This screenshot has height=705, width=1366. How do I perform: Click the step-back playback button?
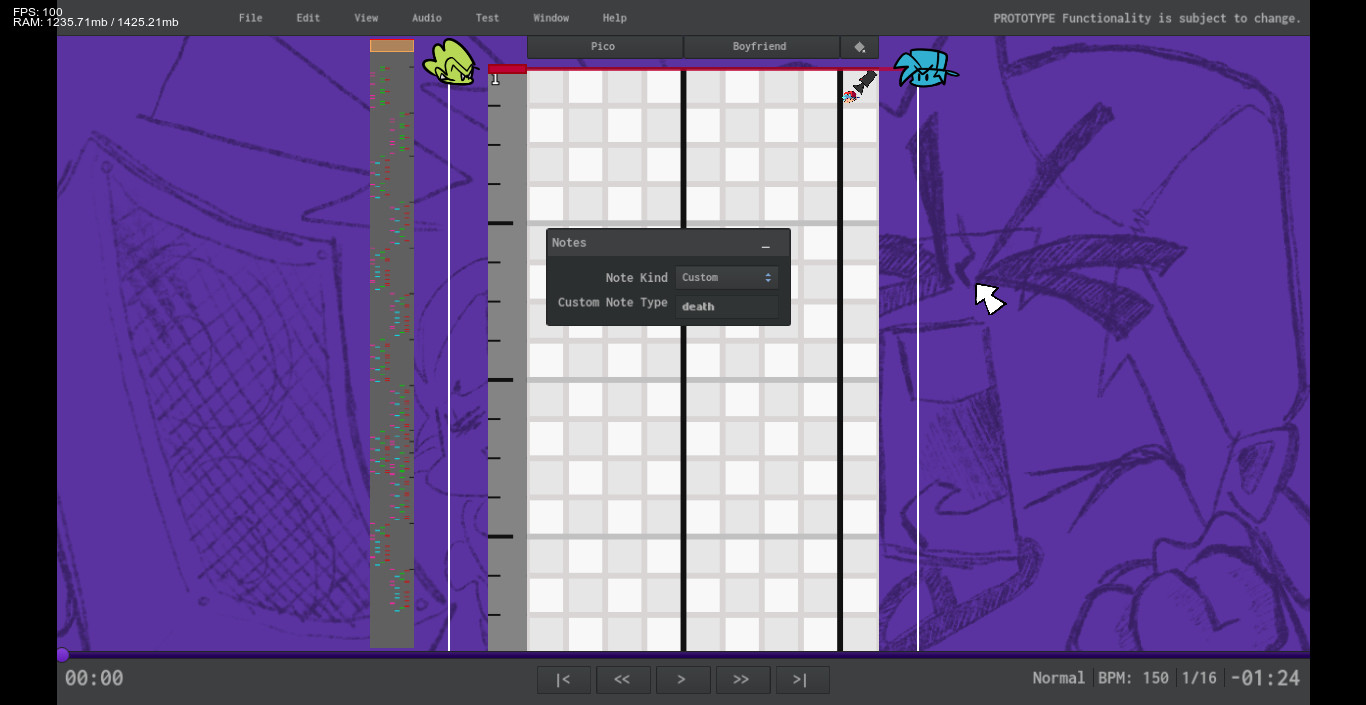pyautogui.click(x=623, y=679)
